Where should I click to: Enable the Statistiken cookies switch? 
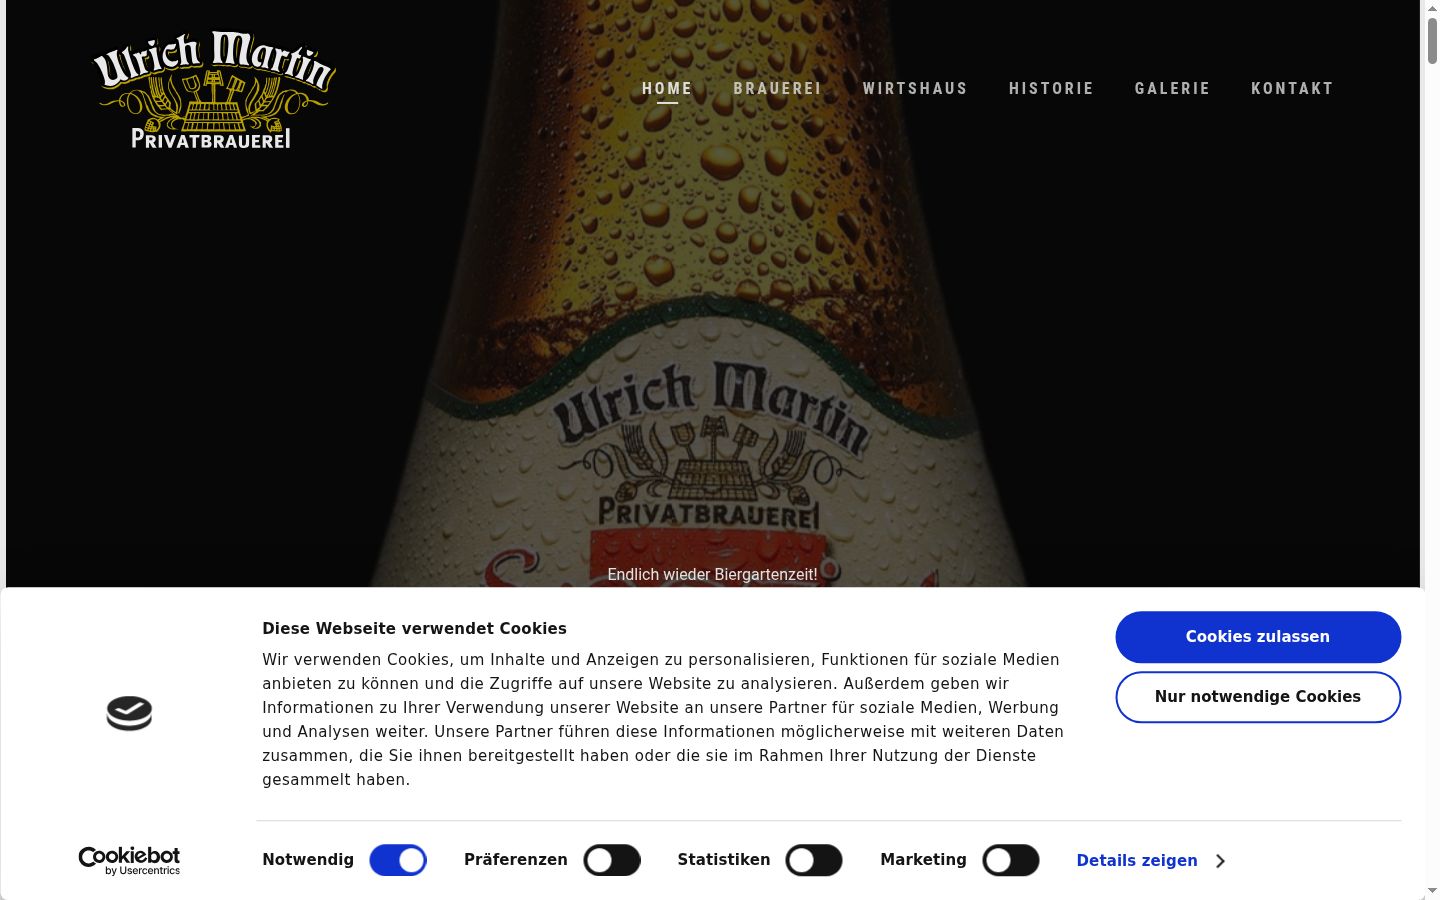pyautogui.click(x=814, y=860)
